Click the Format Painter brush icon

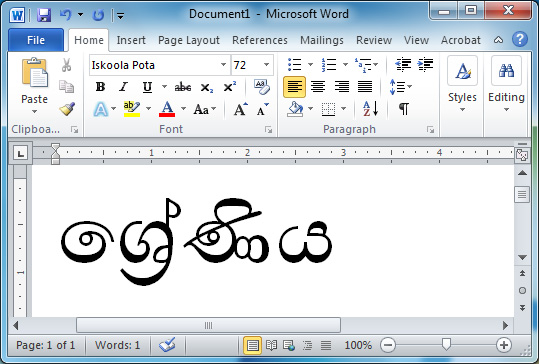coord(67,109)
